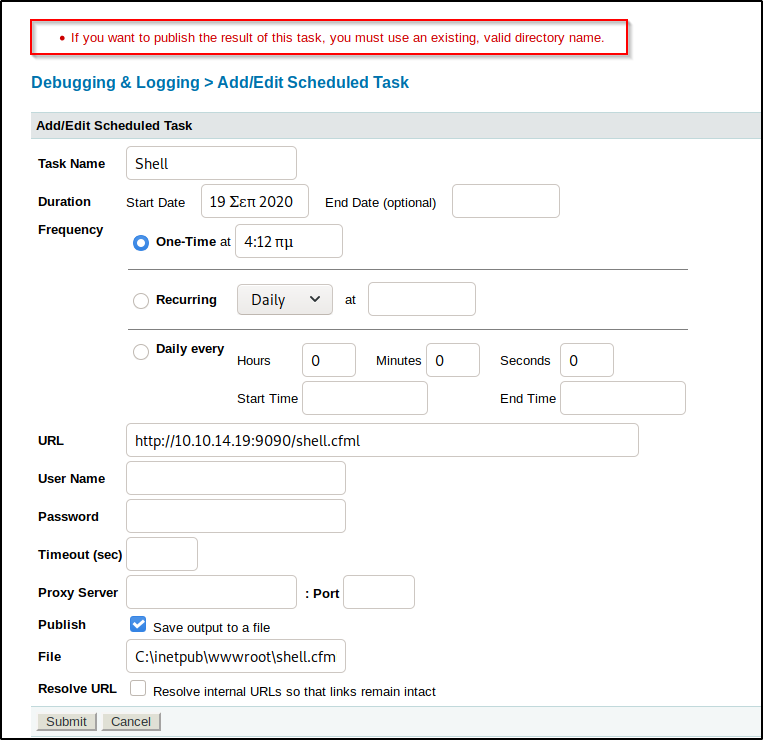This screenshot has height=740, width=763.
Task: Click the proxy Port field
Action: [379, 592]
